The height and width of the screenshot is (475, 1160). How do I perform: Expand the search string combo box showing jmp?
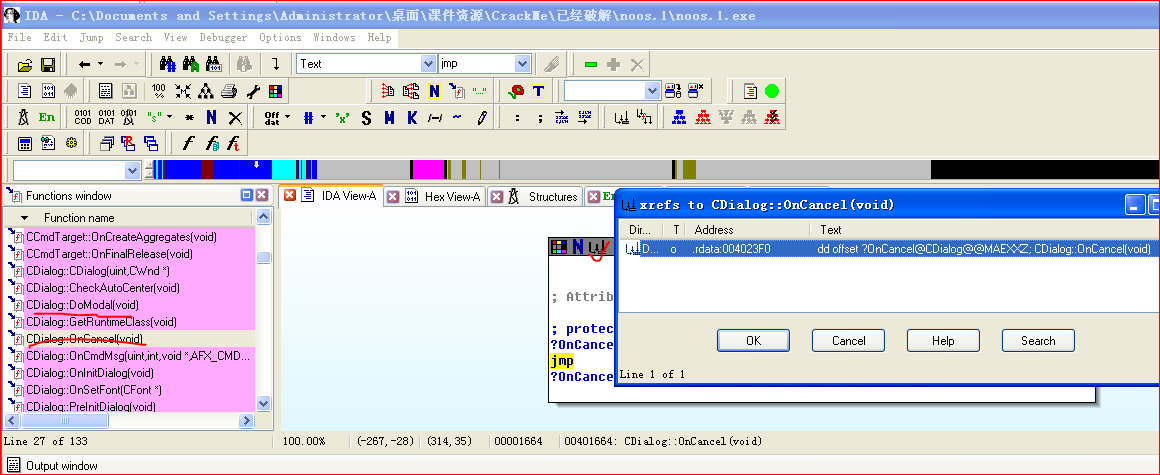coord(523,64)
